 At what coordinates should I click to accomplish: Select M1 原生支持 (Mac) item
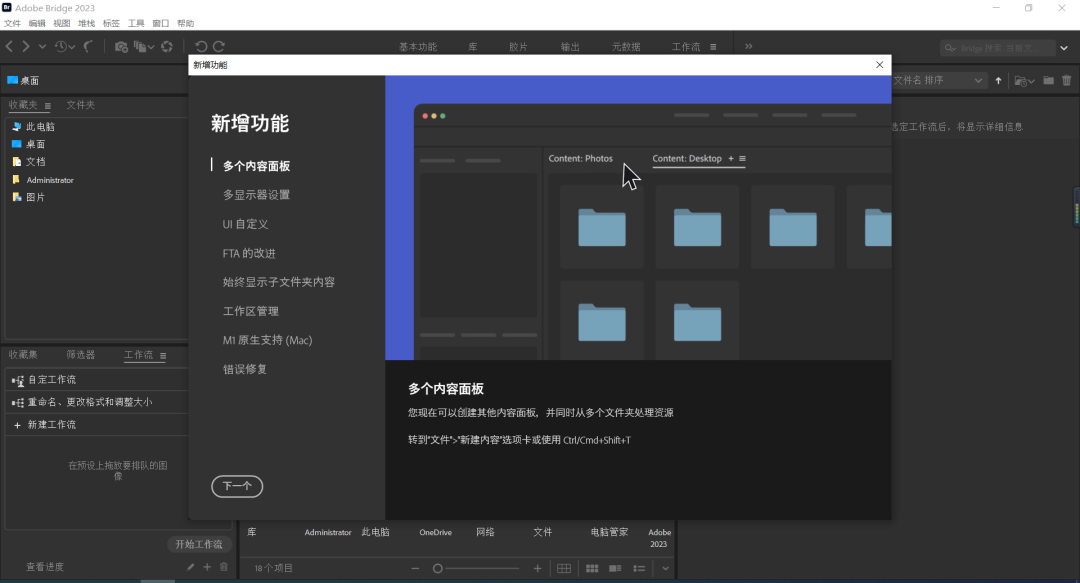[x=267, y=340]
